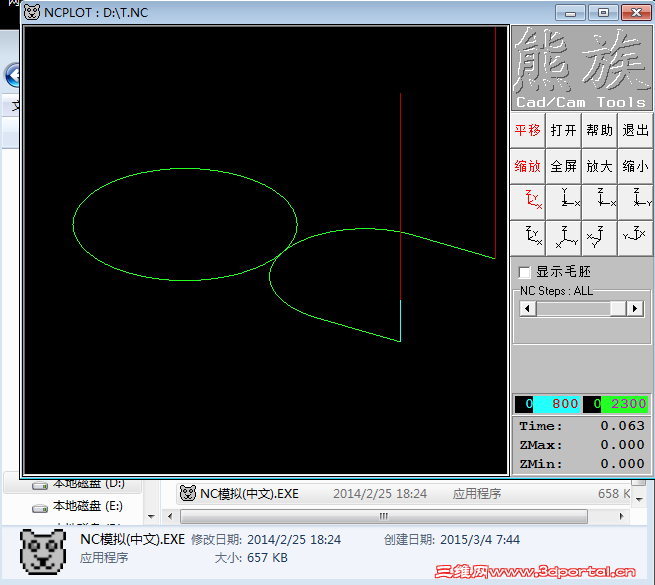Click Explorer horizontal scrollbar right arrow
Image resolution: width=655 pixels, height=585 pixels.
click(x=622, y=516)
